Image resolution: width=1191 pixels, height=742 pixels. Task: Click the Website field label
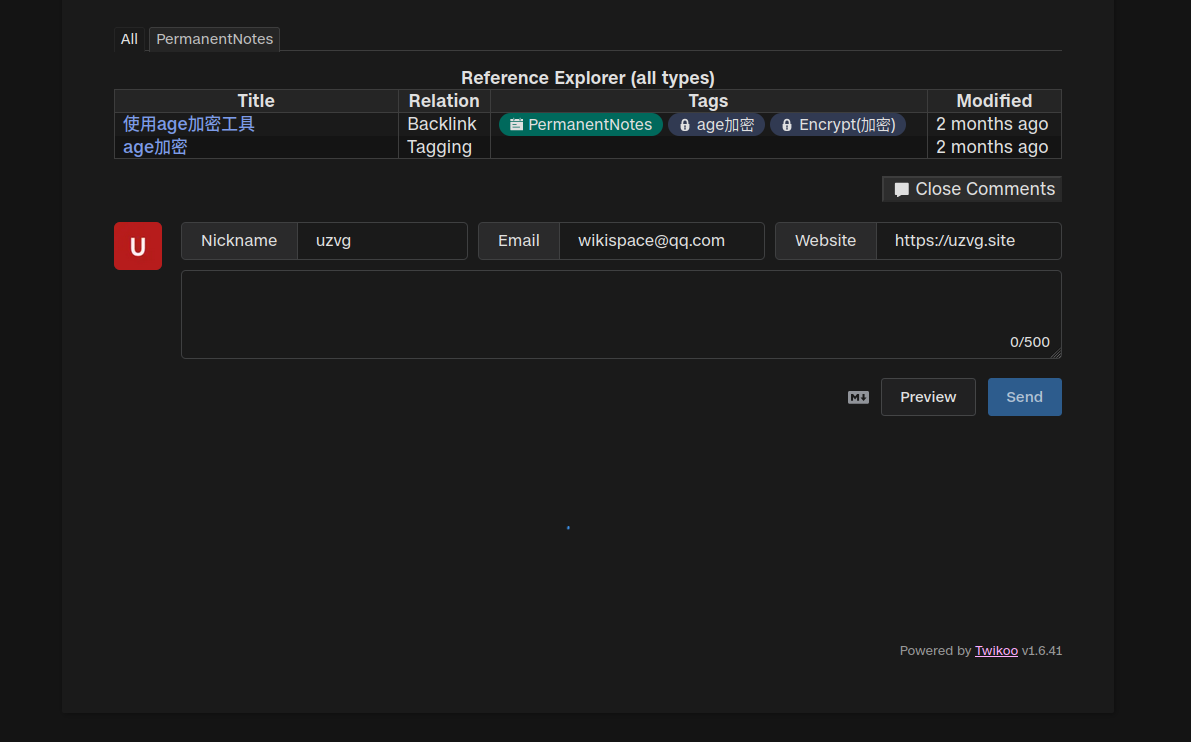826,241
